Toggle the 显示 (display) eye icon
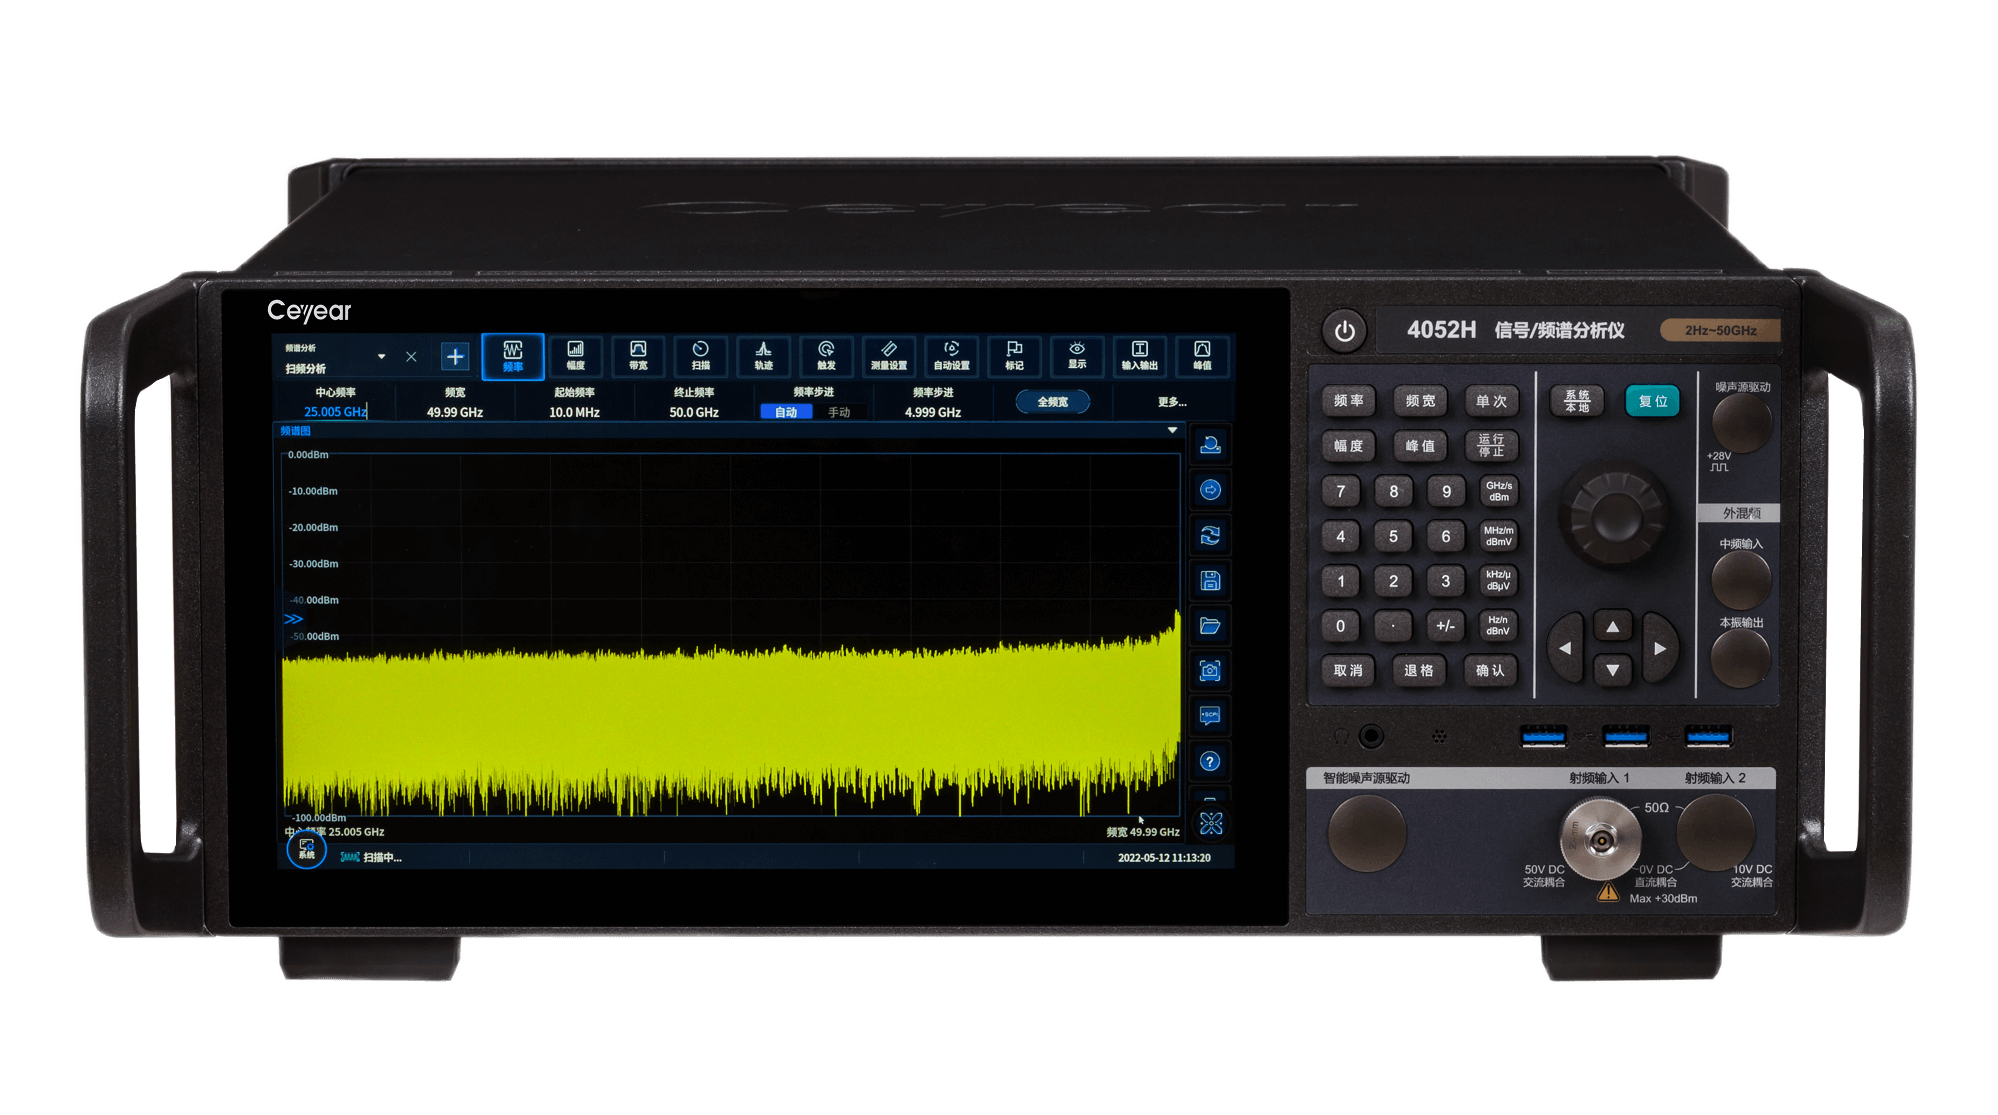This screenshot has width=1998, height=1115. [1077, 355]
